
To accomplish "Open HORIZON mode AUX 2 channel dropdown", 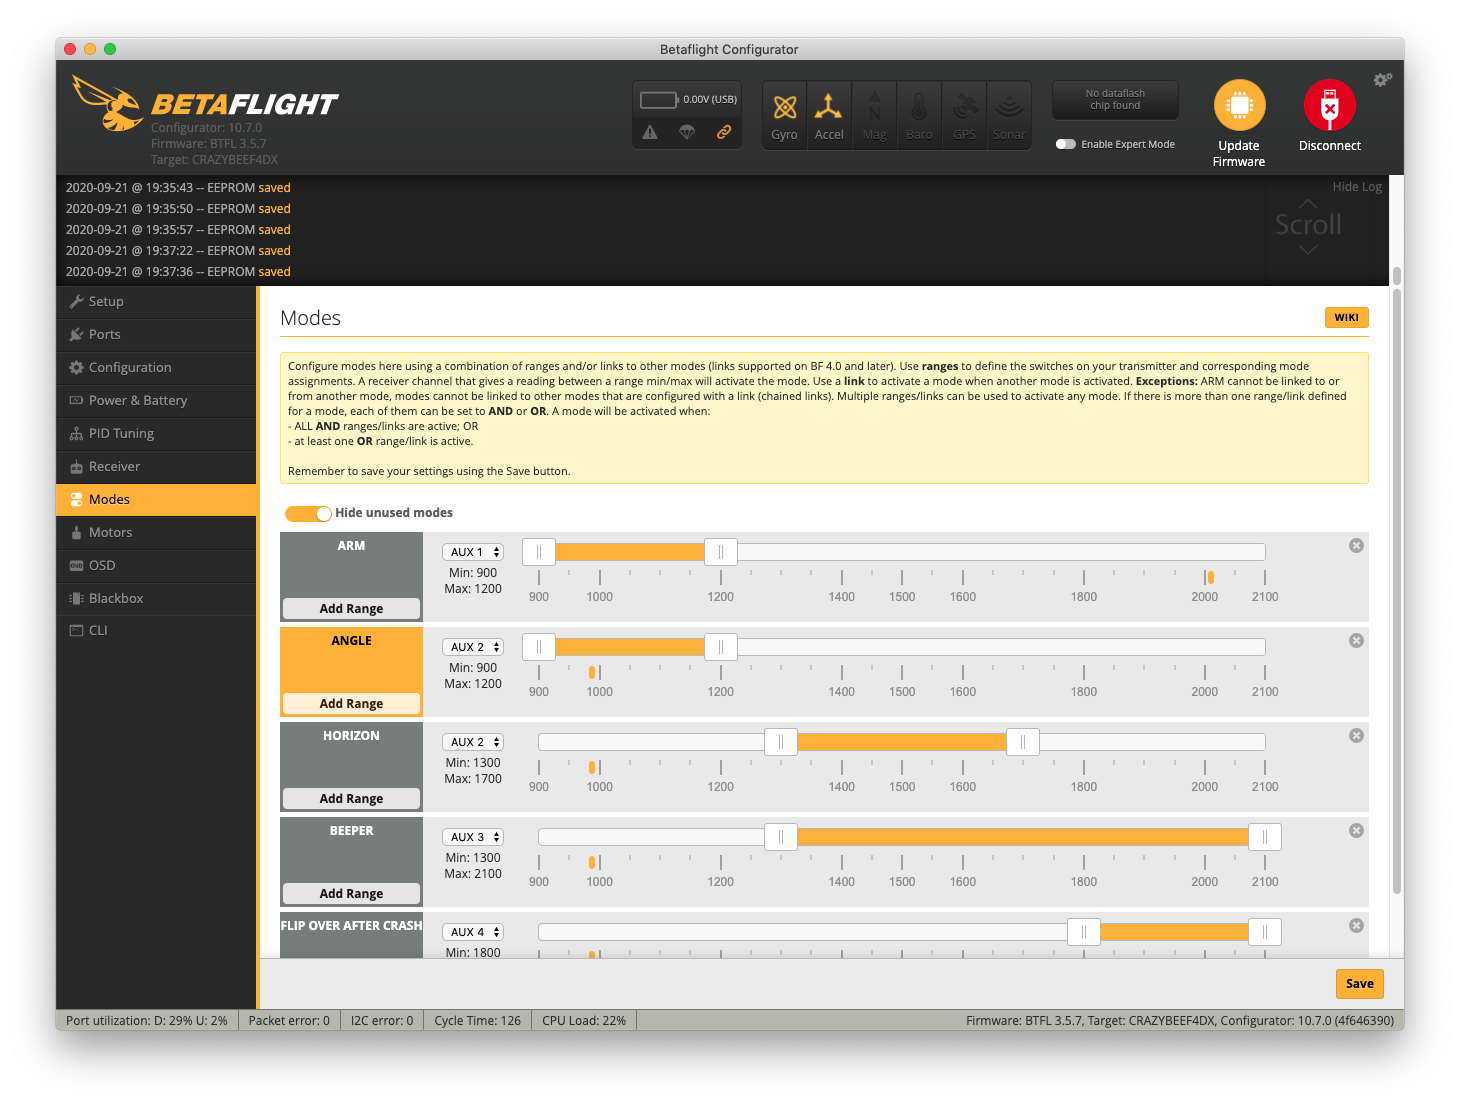I will tap(473, 742).
